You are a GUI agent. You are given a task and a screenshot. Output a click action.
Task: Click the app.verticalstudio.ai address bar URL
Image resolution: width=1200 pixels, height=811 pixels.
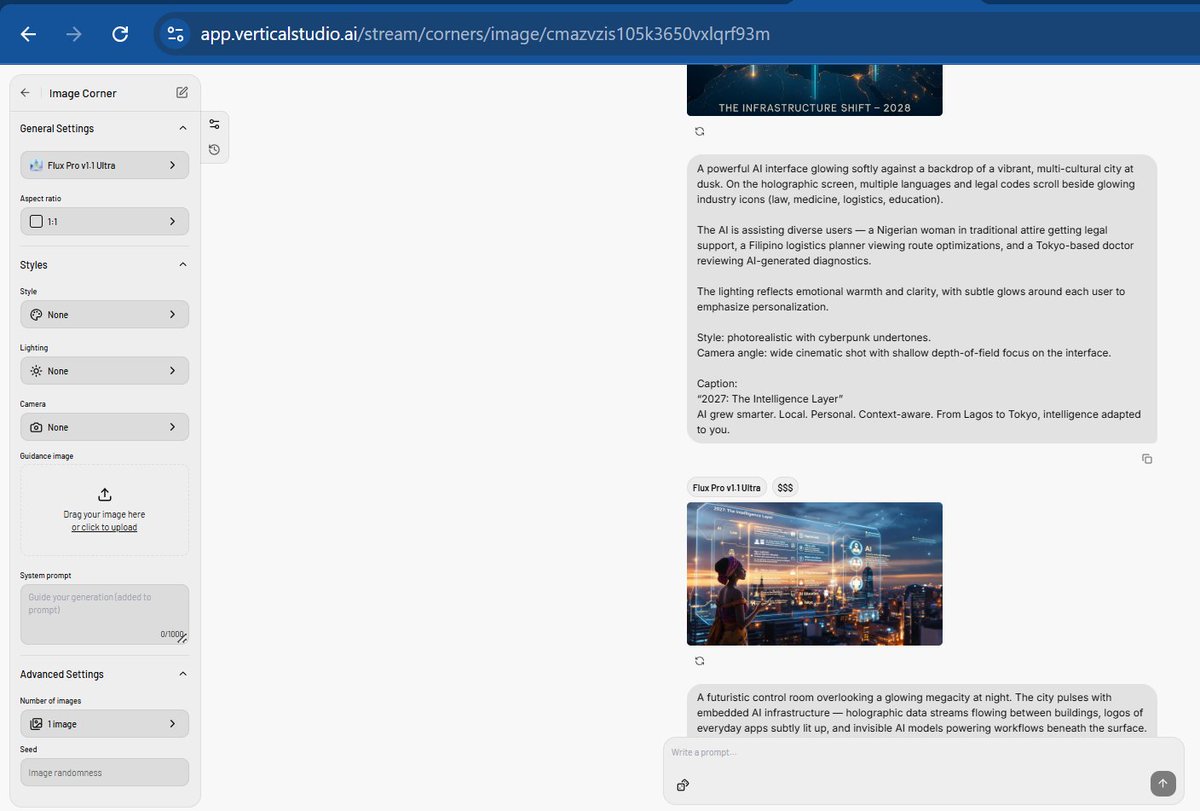485,34
